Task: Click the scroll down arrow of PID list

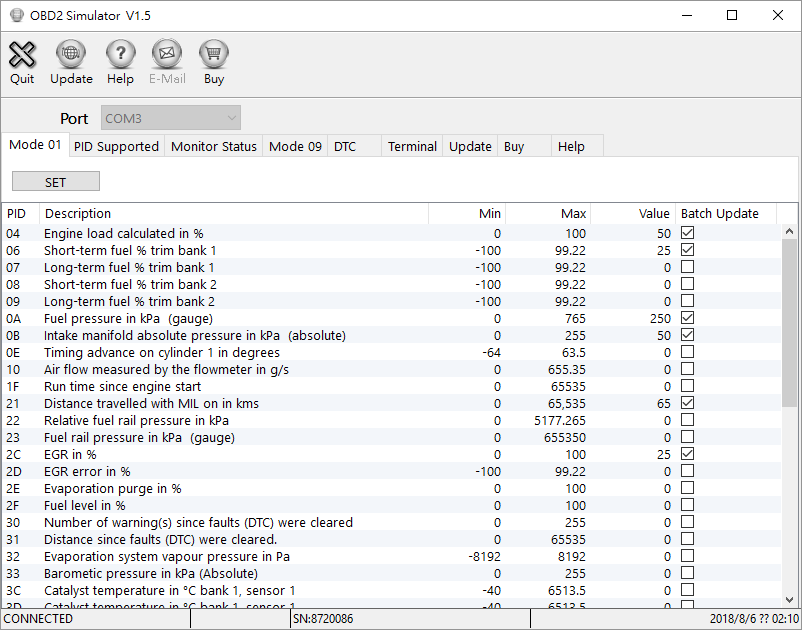Action: point(789,599)
